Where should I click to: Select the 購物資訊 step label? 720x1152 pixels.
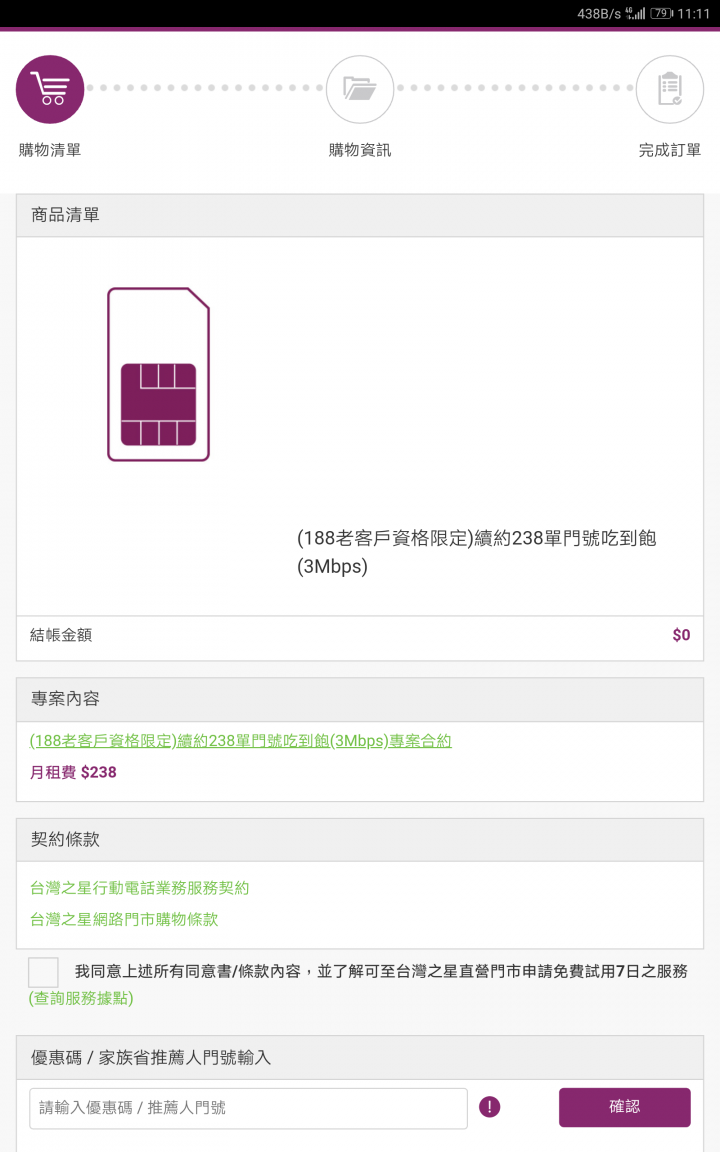tap(360, 150)
